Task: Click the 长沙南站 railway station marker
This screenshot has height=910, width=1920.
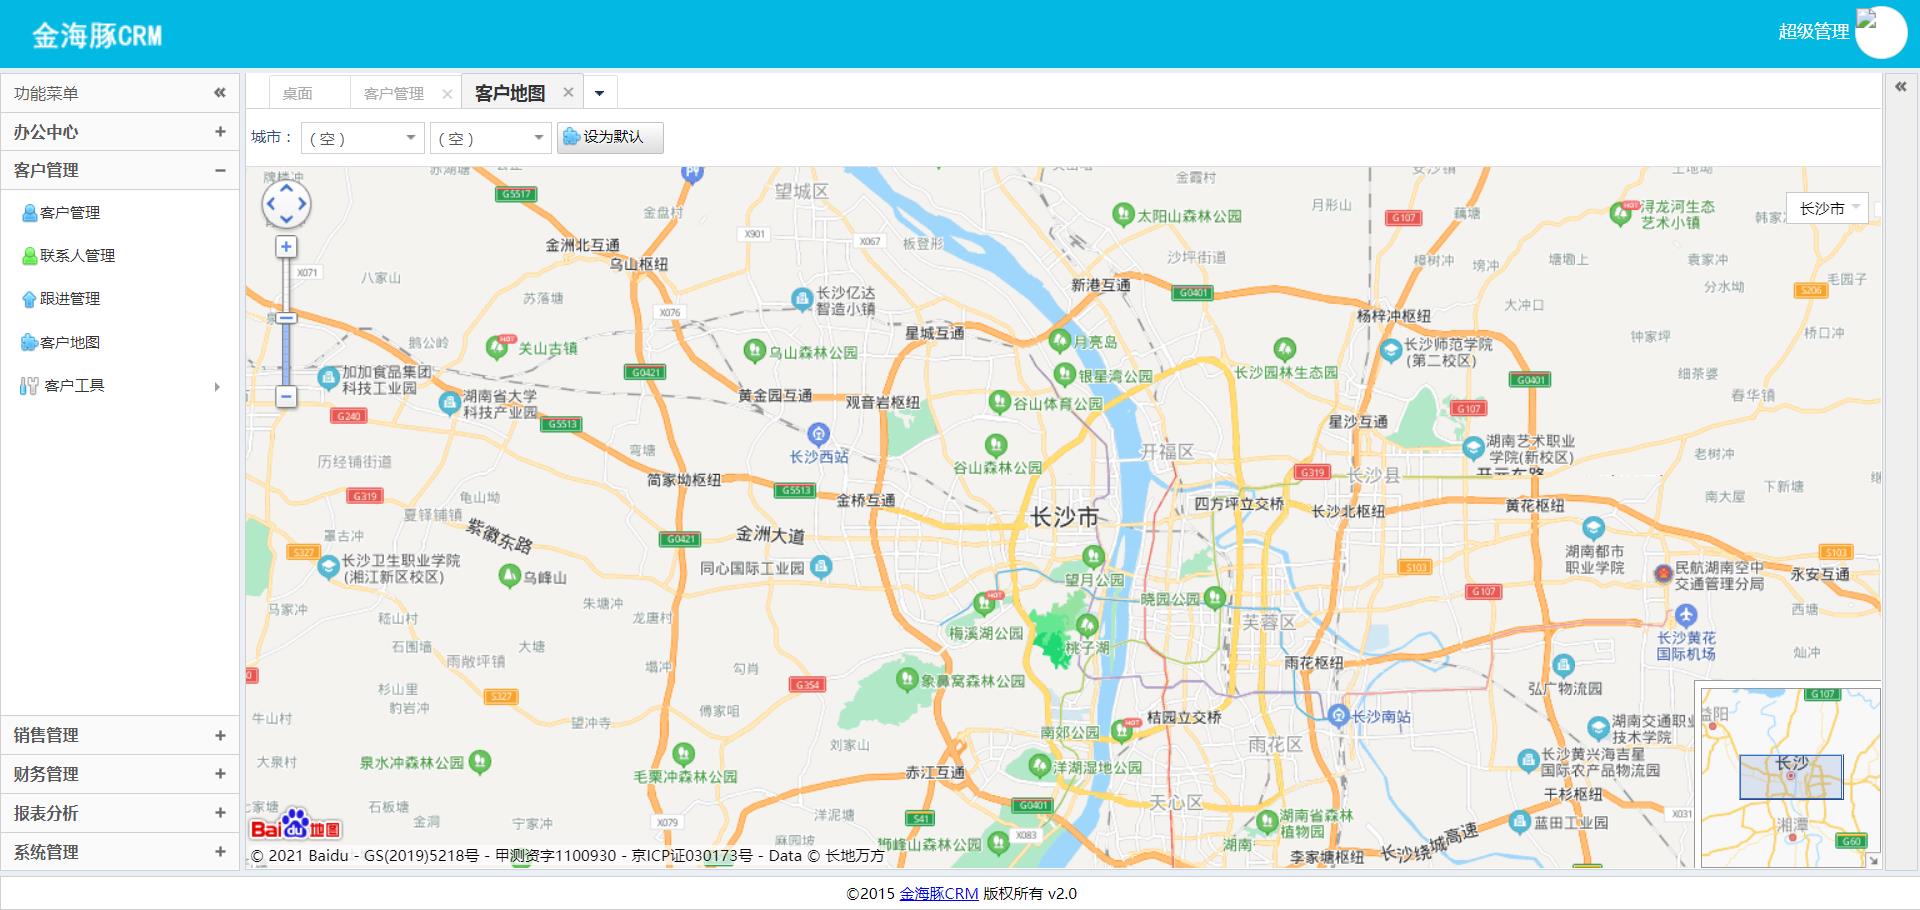Action: pos(1339,715)
